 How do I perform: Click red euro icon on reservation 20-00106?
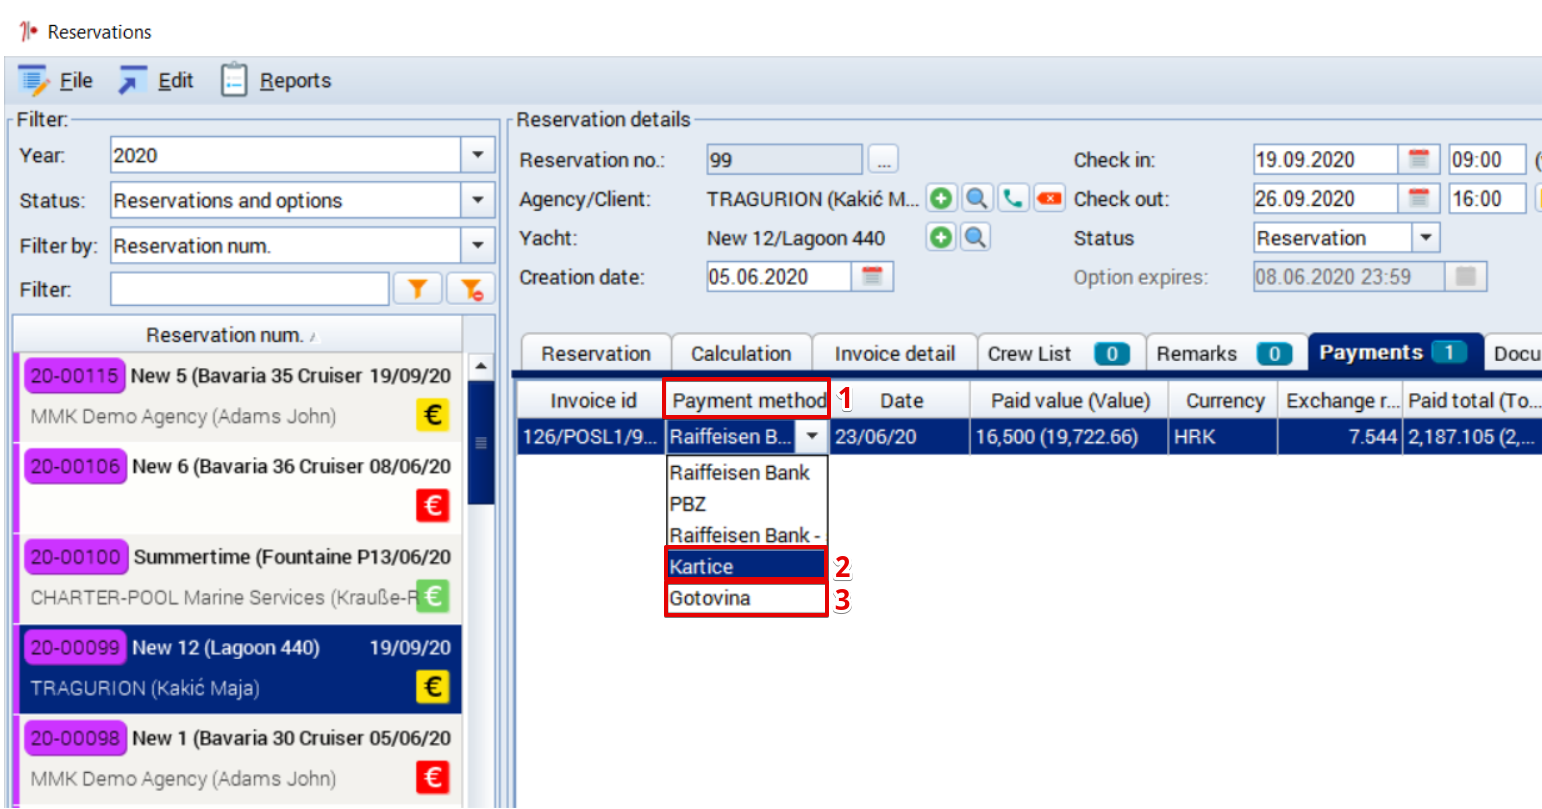pos(433,505)
